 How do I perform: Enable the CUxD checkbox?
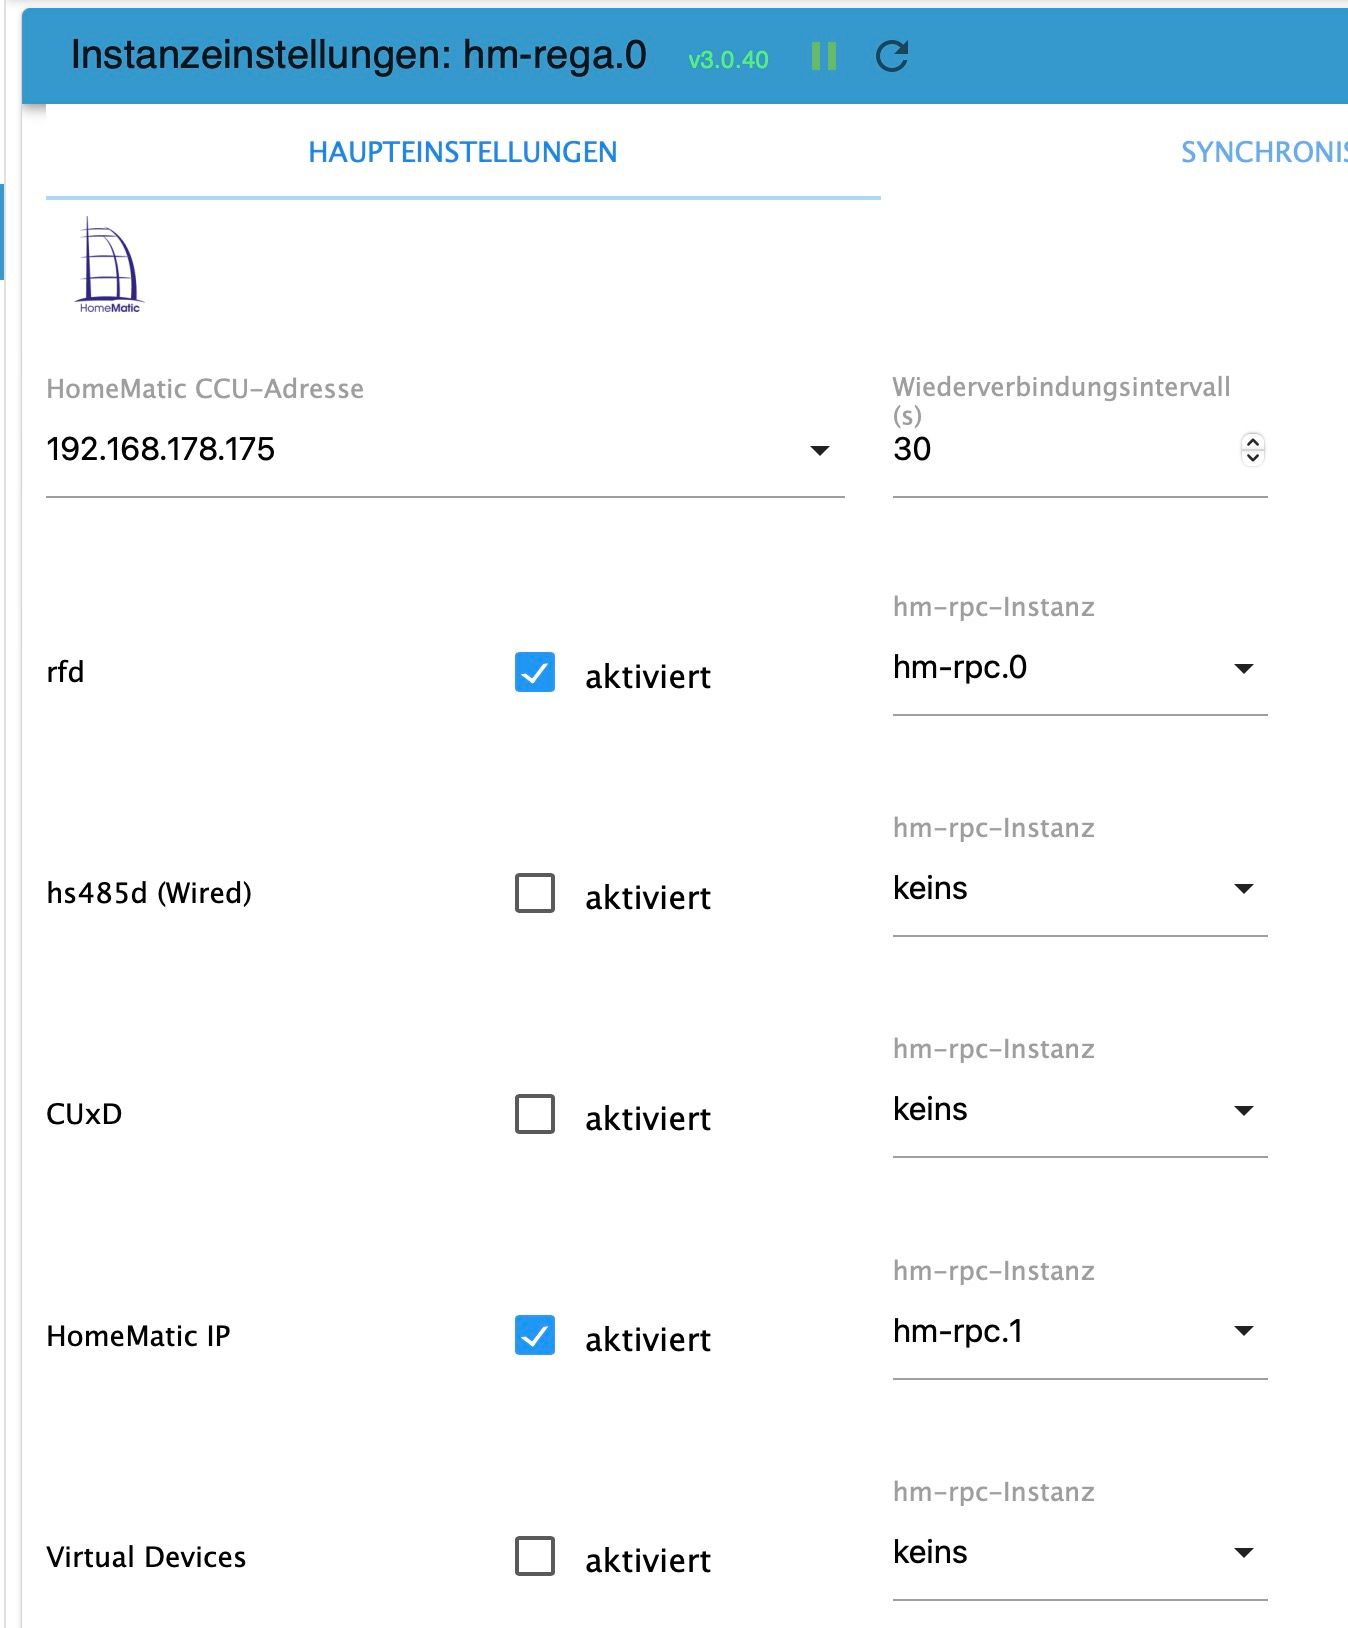point(535,1114)
